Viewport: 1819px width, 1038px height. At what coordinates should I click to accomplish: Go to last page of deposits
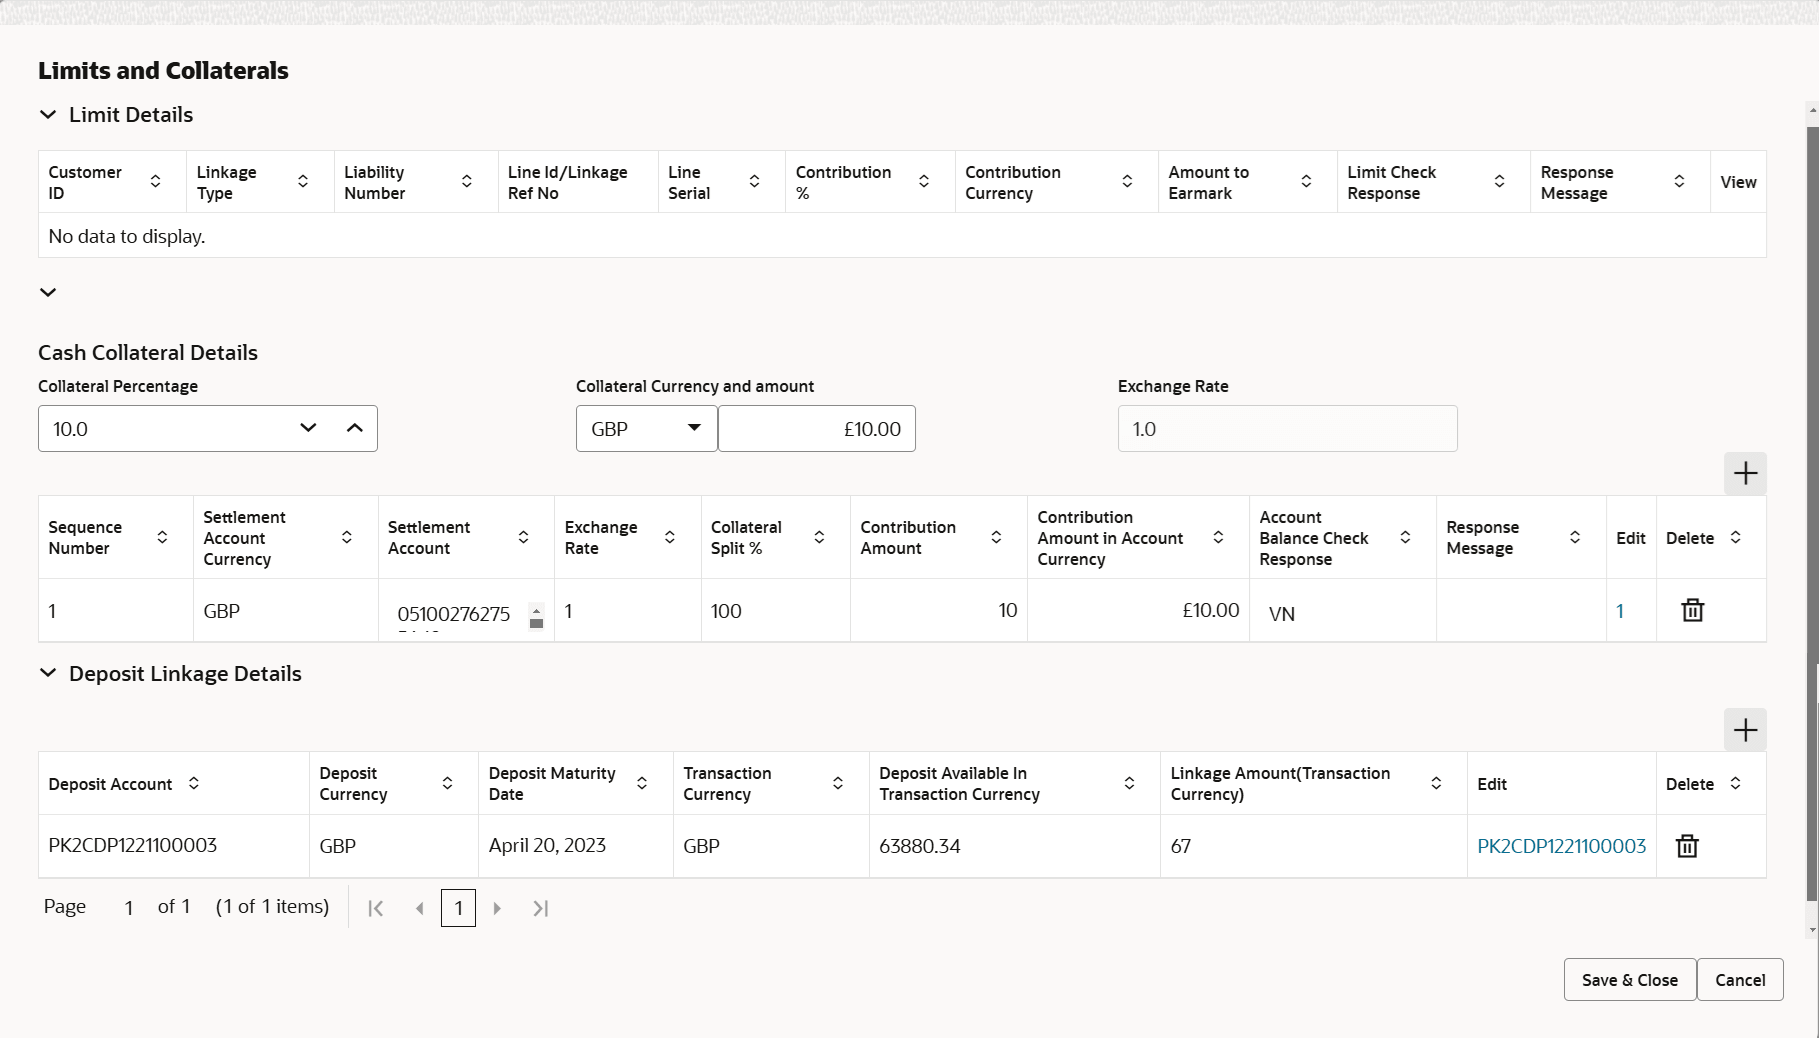click(x=541, y=908)
